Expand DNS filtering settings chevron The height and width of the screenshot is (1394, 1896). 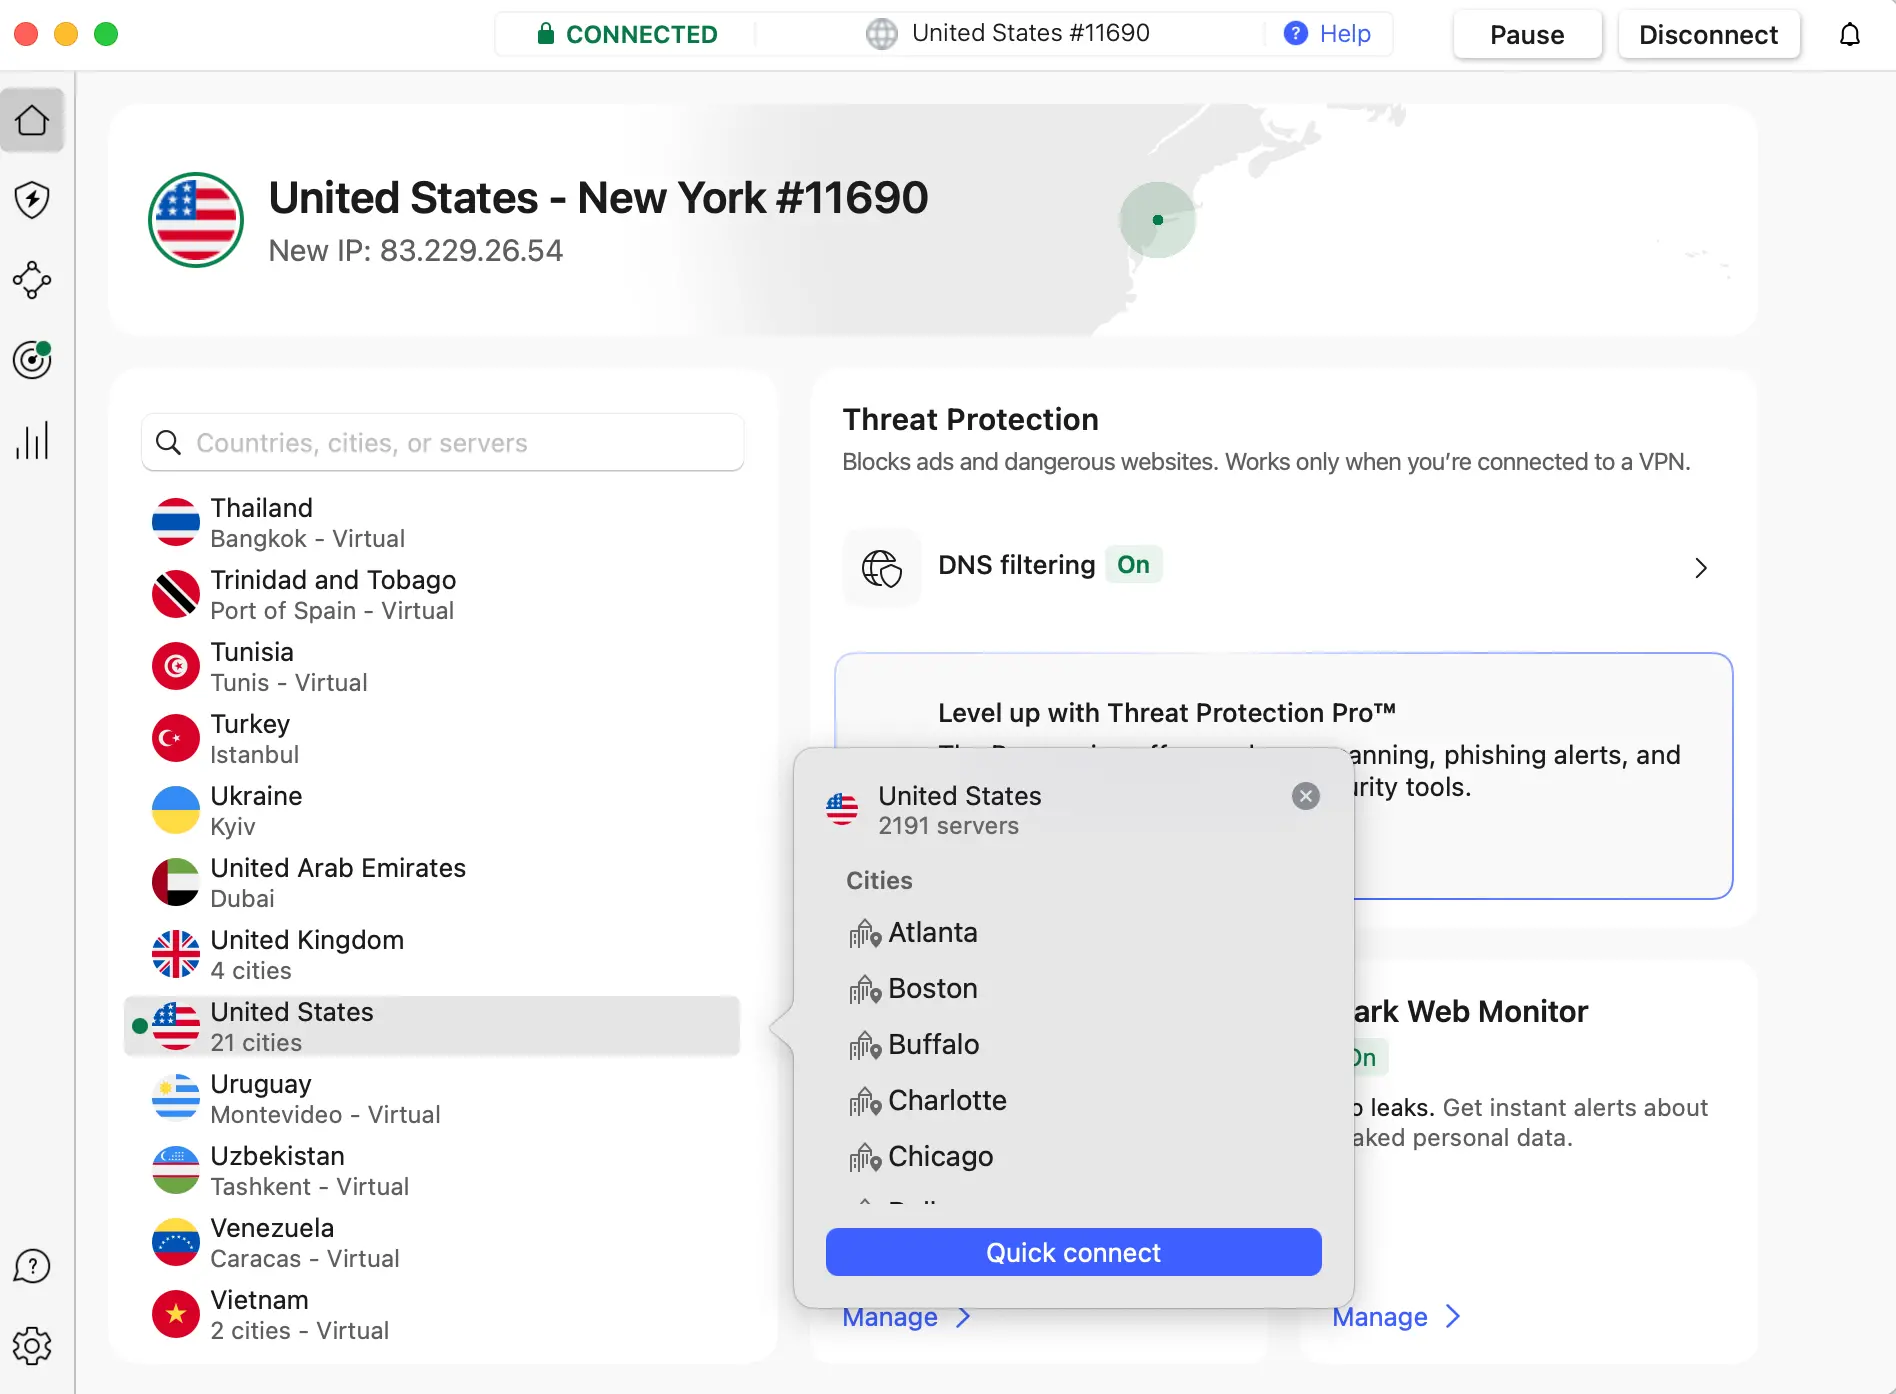1700,568
